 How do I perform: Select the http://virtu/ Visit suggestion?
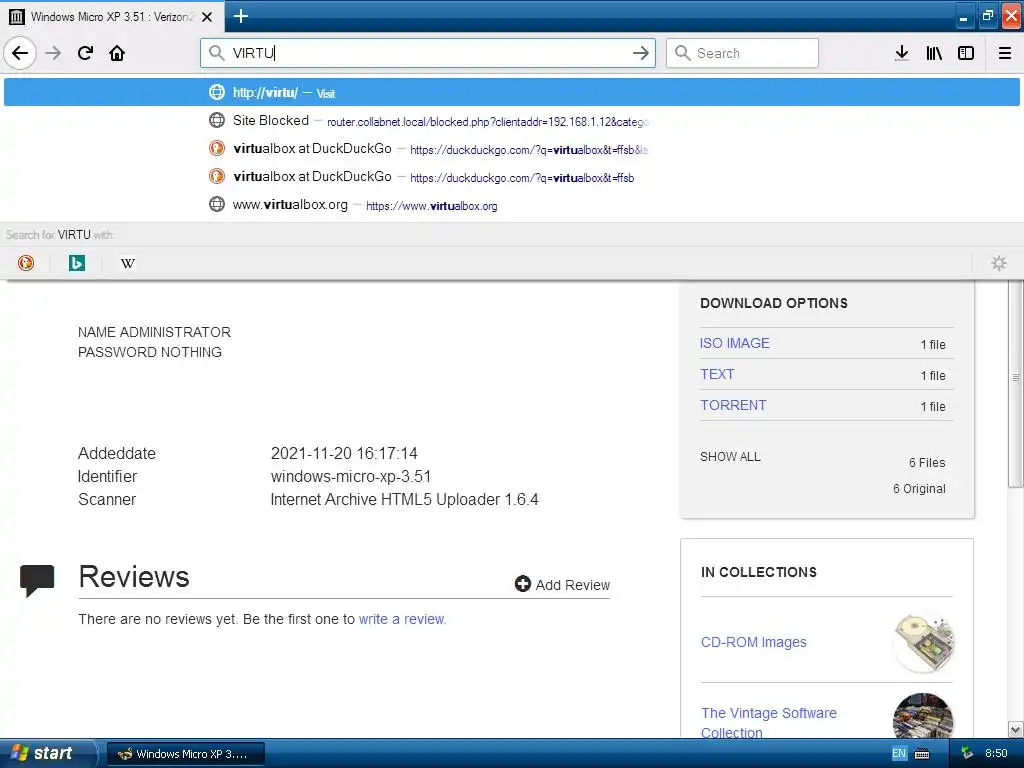click(x=511, y=93)
